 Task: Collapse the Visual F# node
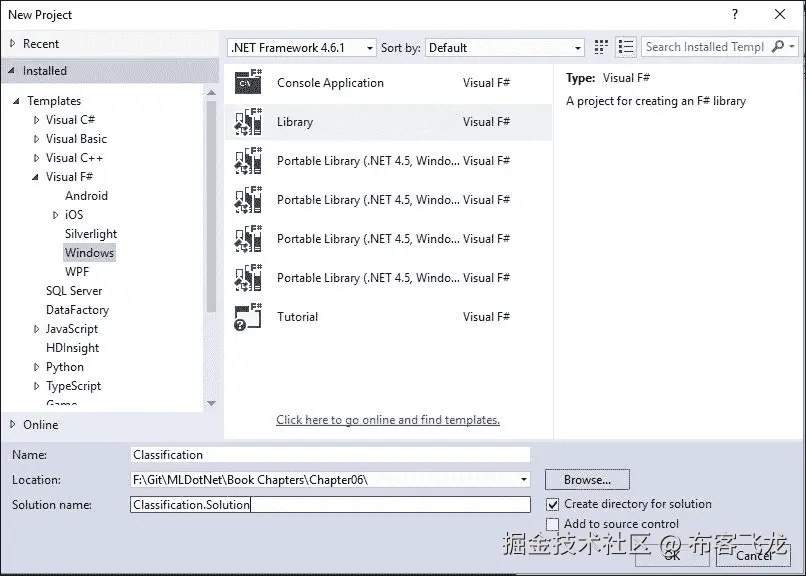coord(34,176)
